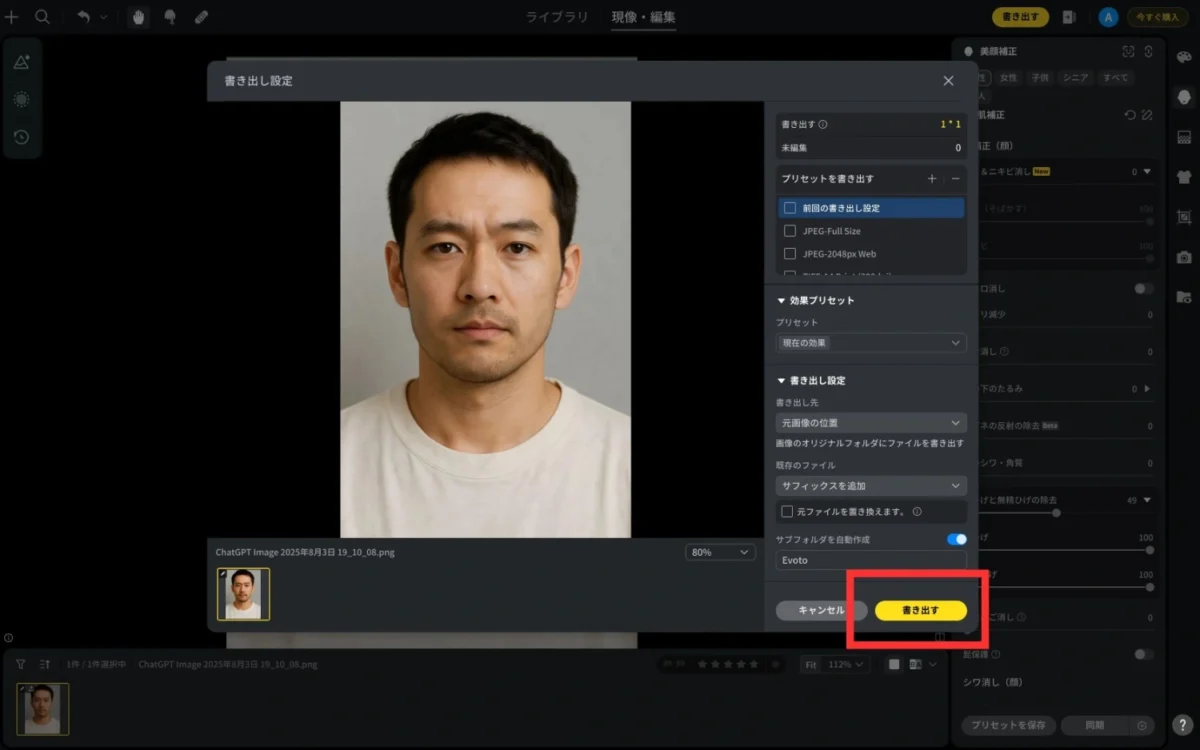1200x750 pixels.
Task: Click the help question mark icon
Action: pyautogui.click(x=1182, y=725)
